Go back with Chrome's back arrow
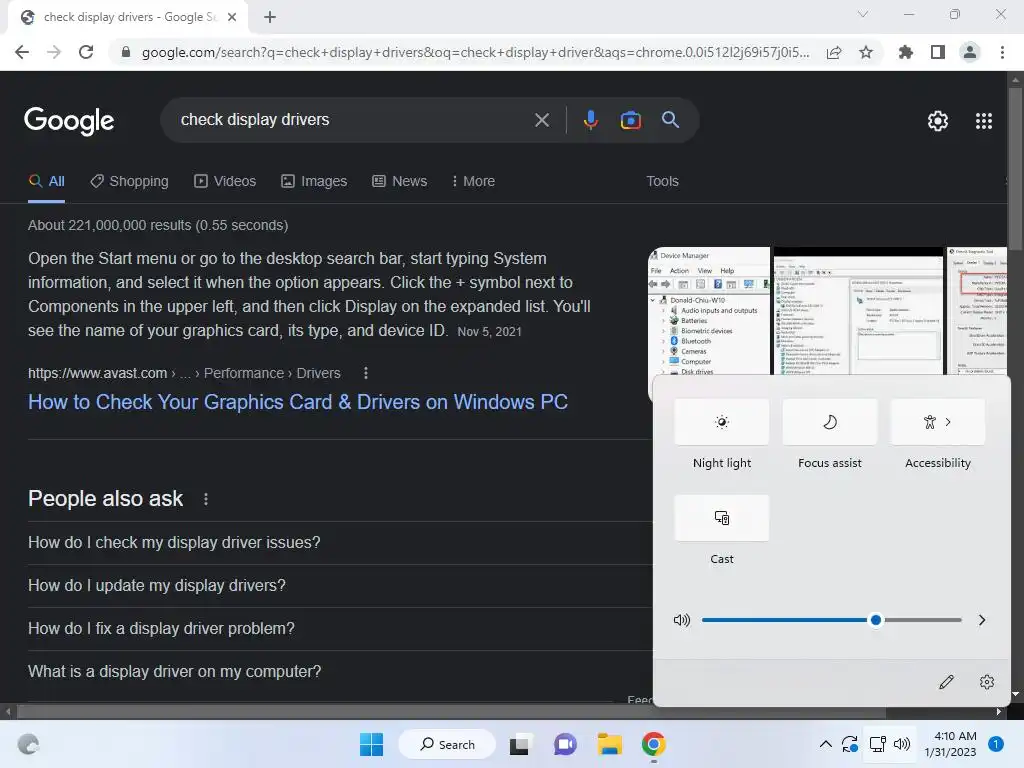This screenshot has height=768, width=1024. (22, 52)
